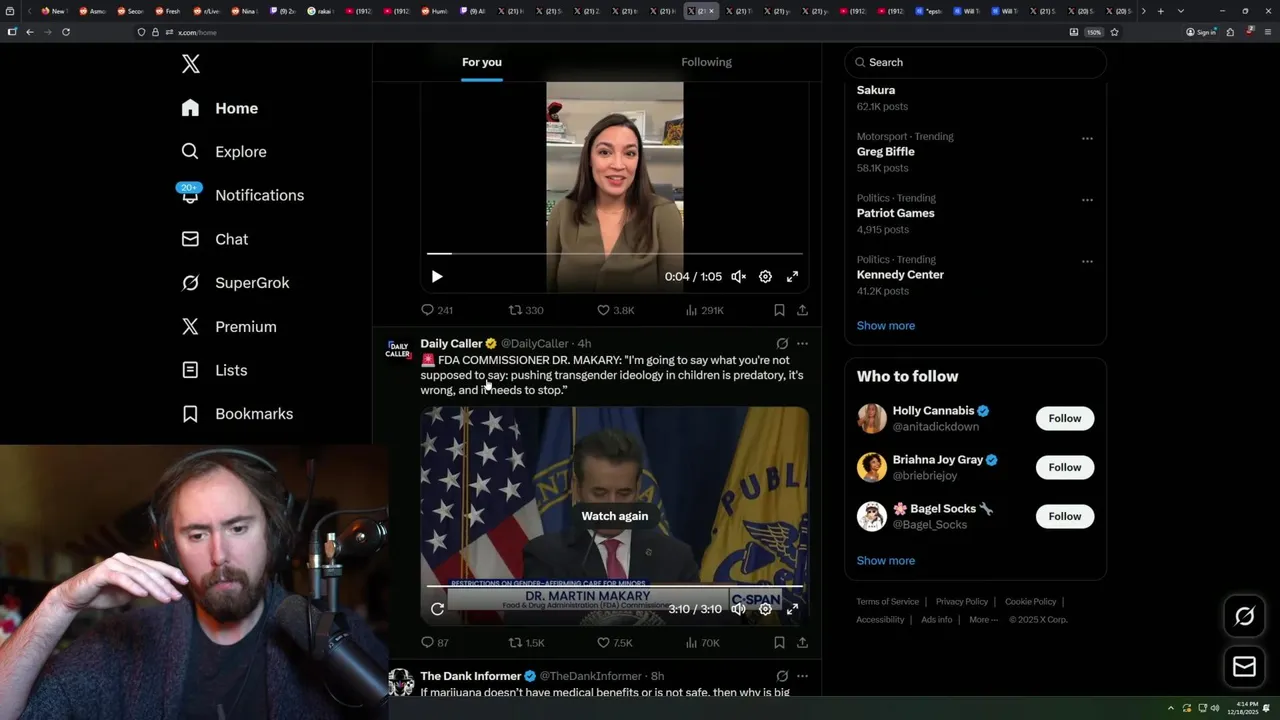
Task: Open the floating messages button
Action: [1245, 667]
